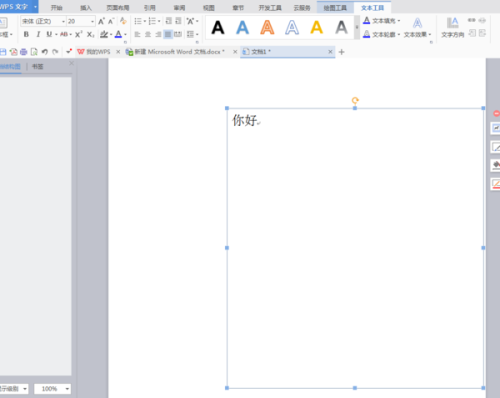The width and height of the screenshot is (500, 398).
Task: Decrease font size with A- icon
Action: coord(111,21)
